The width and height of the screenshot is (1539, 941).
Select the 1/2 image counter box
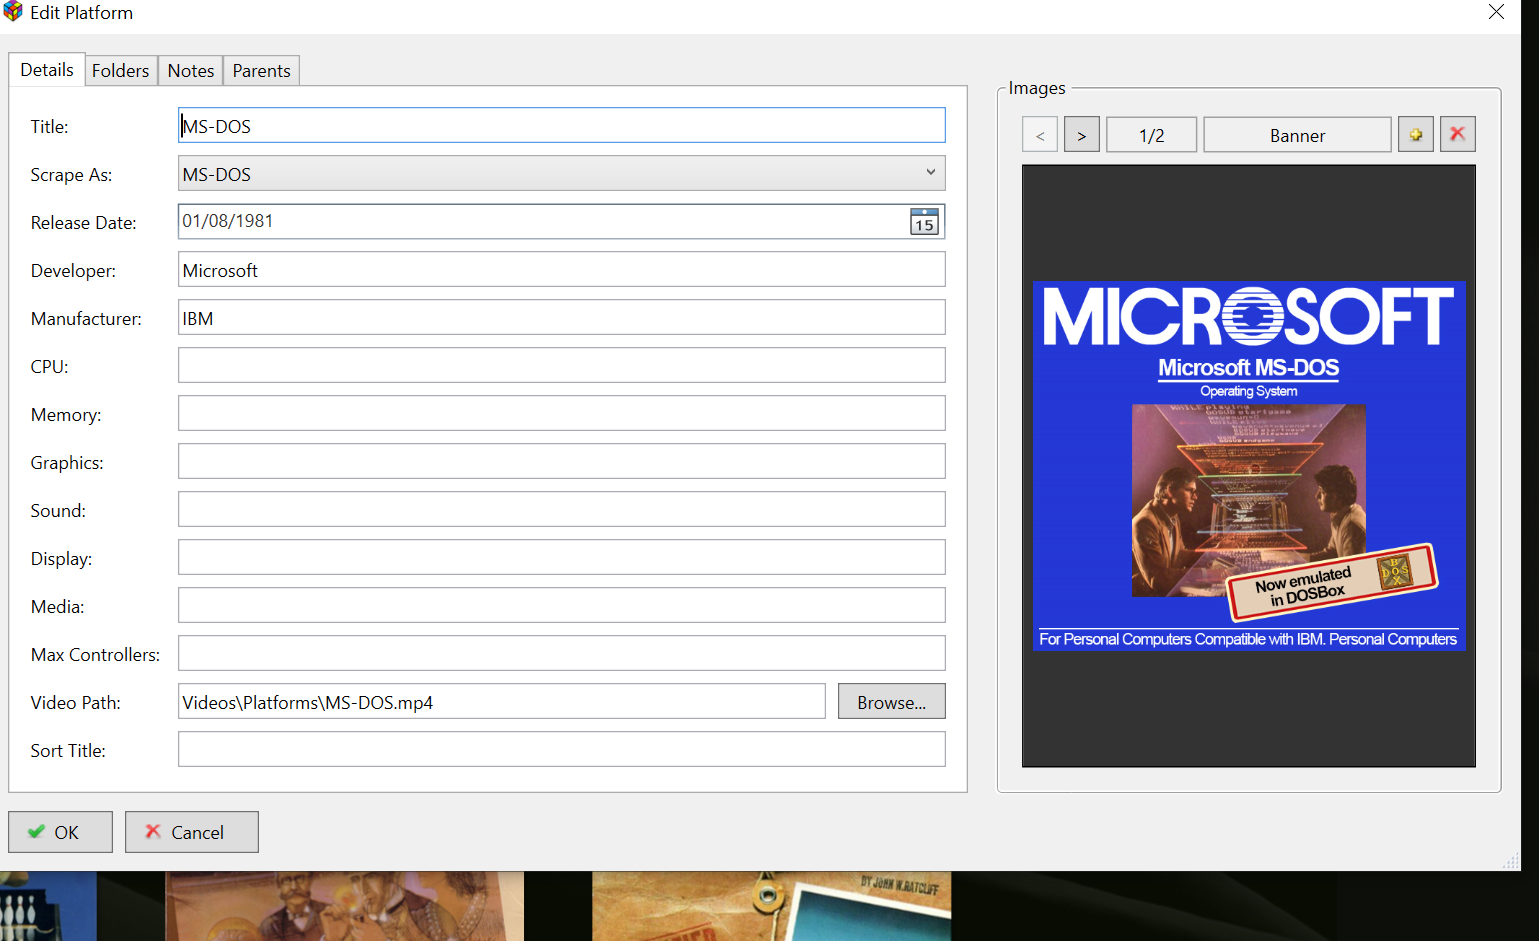1151,135
